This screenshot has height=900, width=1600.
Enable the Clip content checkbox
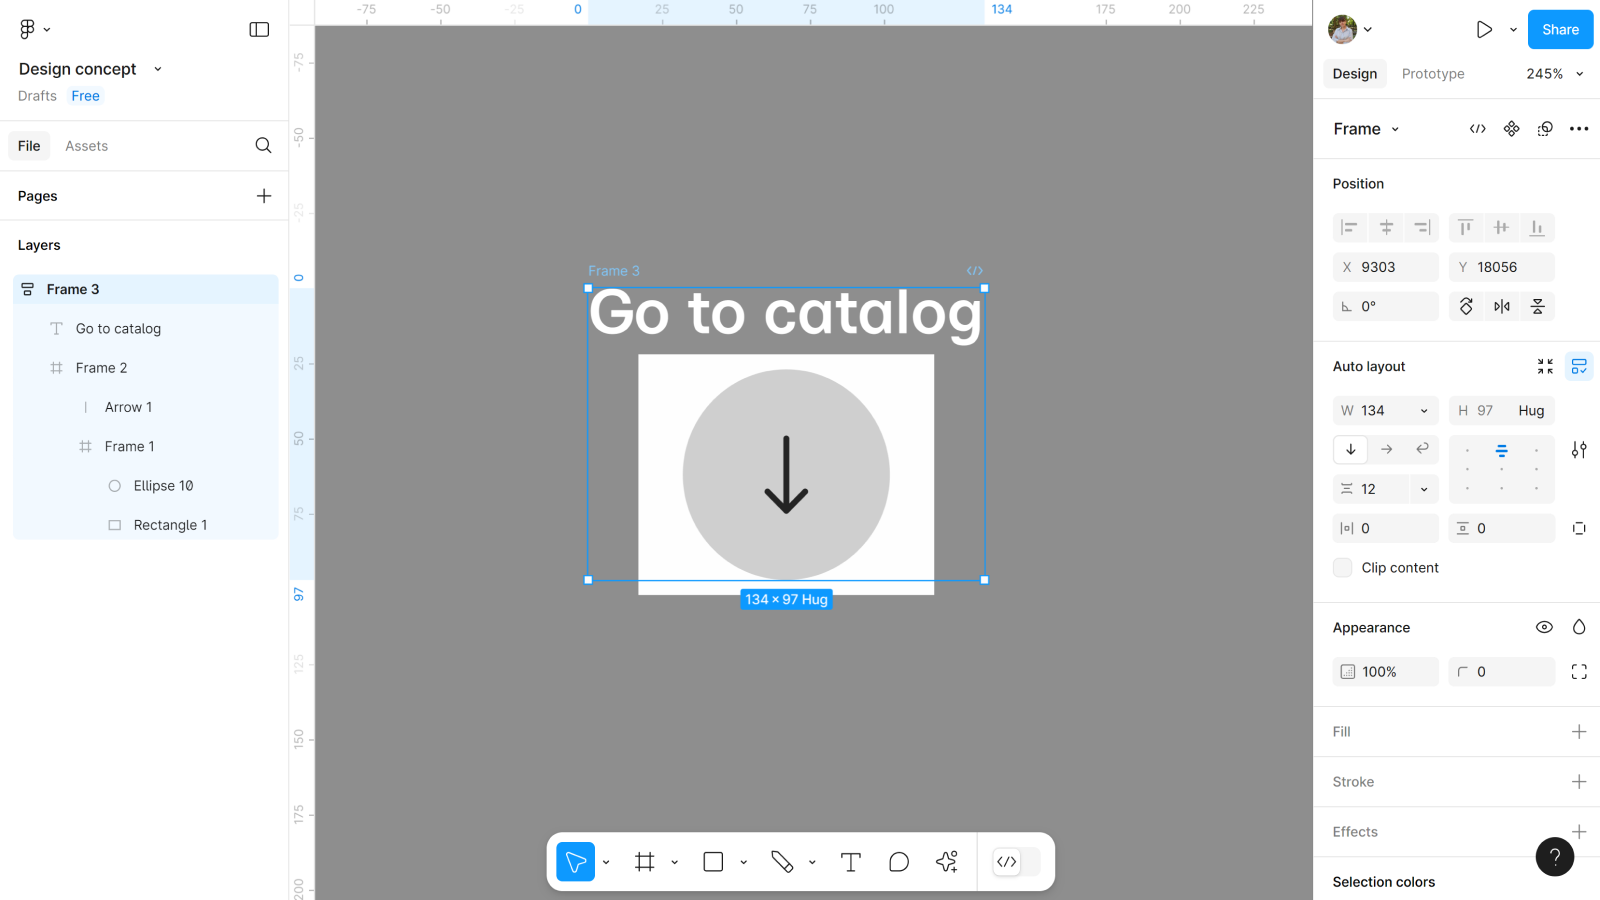tap(1342, 568)
